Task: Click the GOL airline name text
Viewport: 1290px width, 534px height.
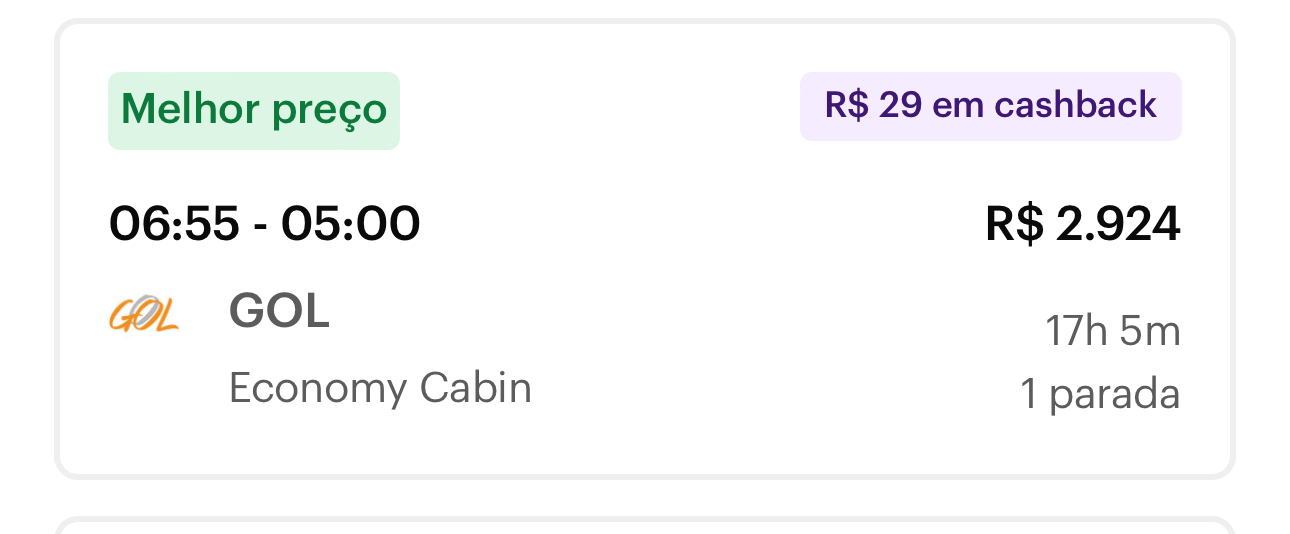Action: (279, 313)
